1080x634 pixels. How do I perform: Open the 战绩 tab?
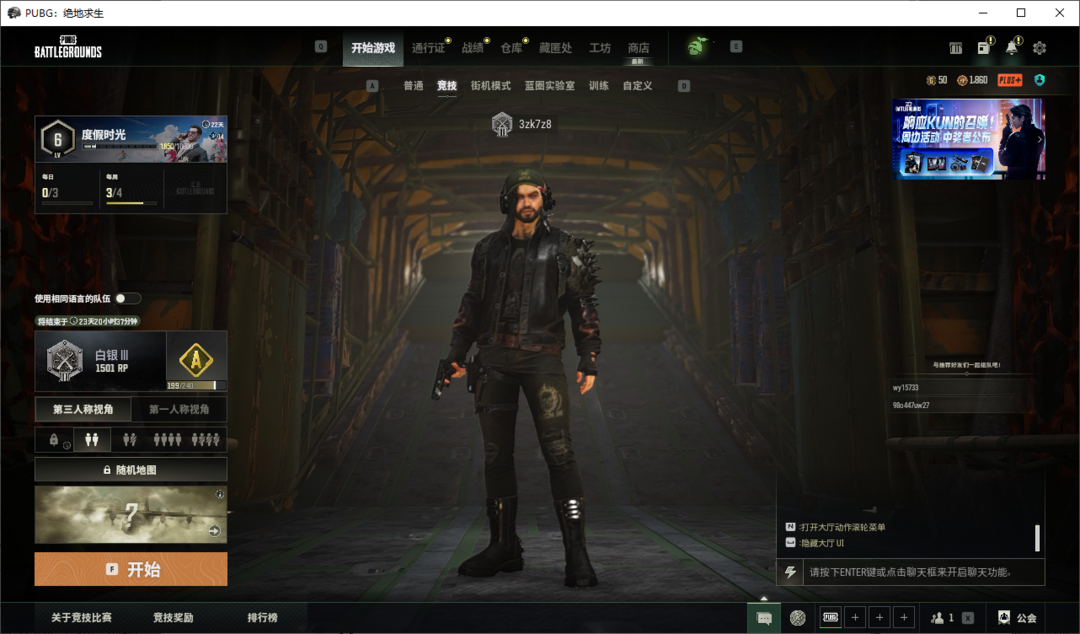472,48
